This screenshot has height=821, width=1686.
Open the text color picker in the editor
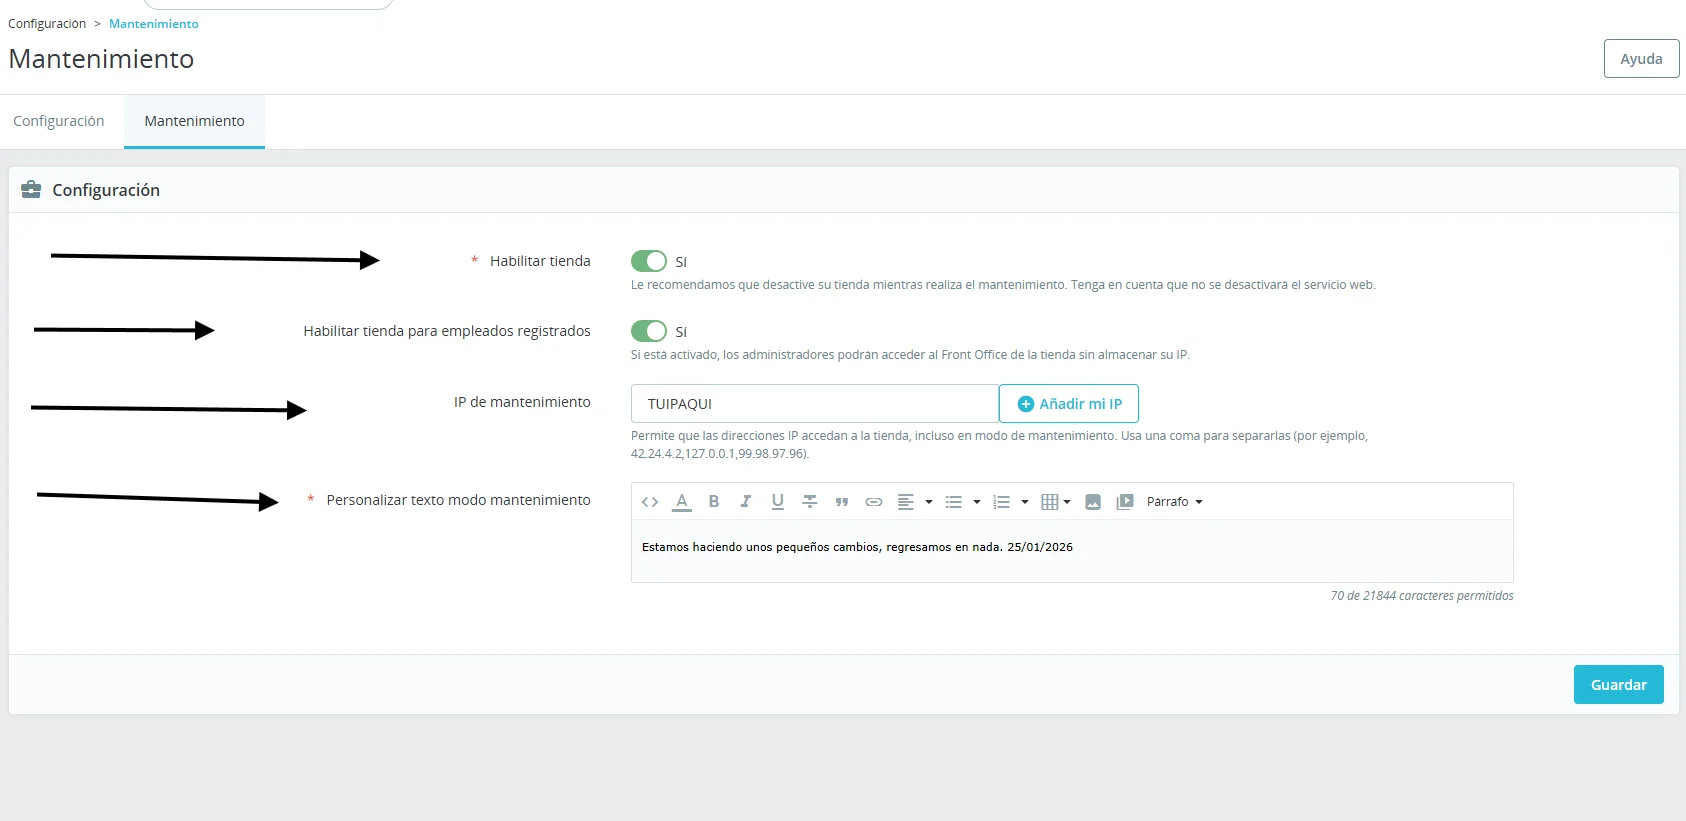point(682,502)
